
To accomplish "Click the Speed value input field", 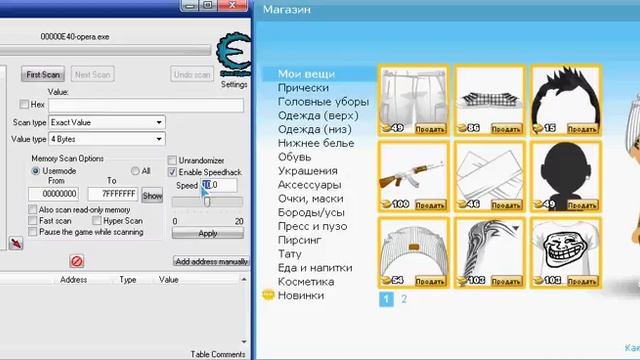I will pyautogui.click(x=219, y=185).
